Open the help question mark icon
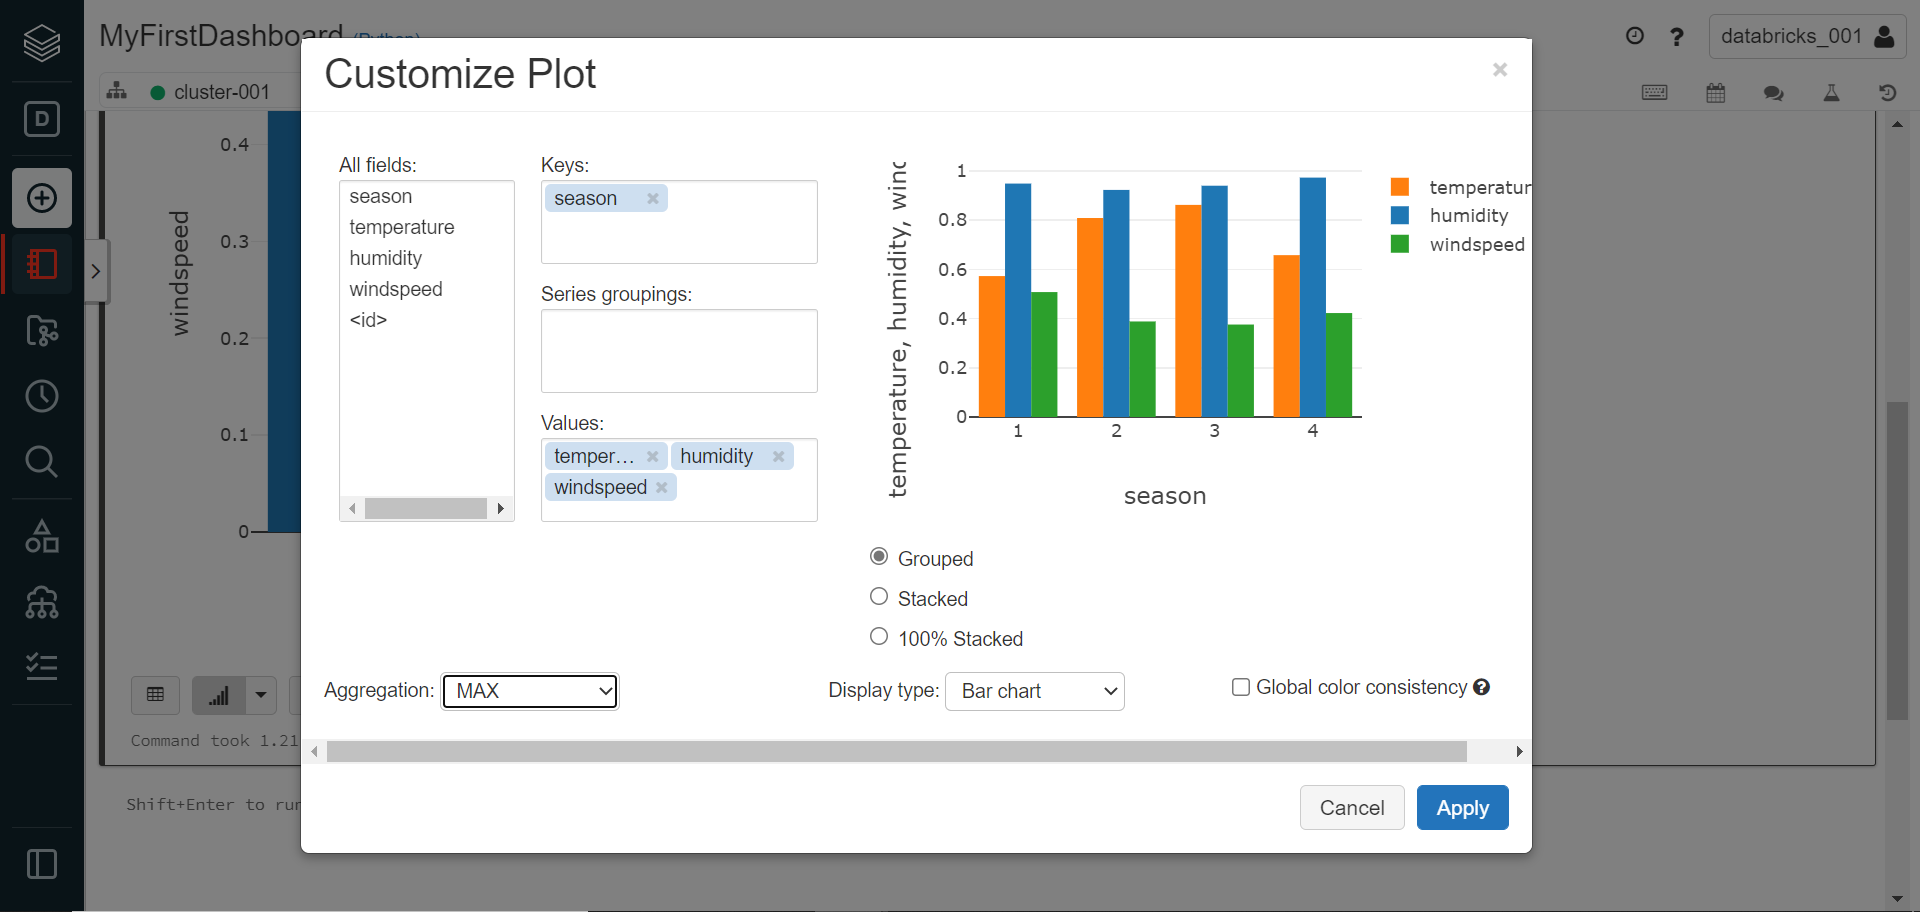This screenshot has width=1920, height=912. point(1677,37)
